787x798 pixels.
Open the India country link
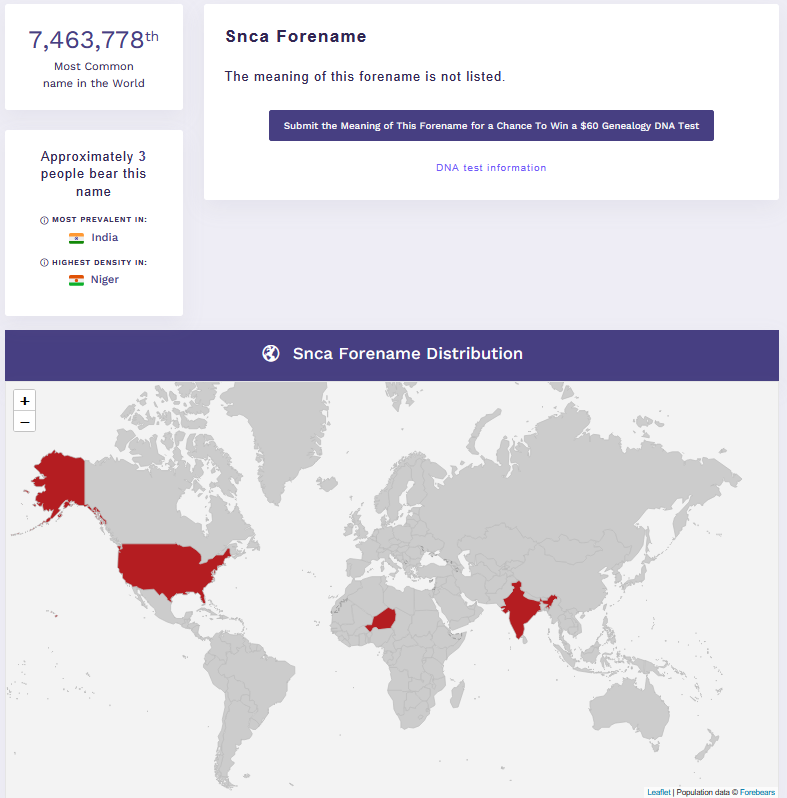pos(104,238)
